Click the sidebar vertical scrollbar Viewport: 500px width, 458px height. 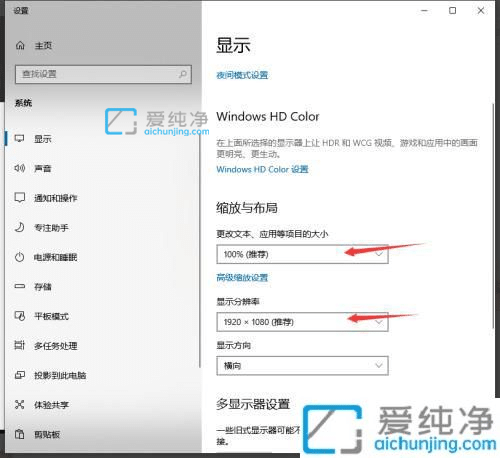point(200,250)
